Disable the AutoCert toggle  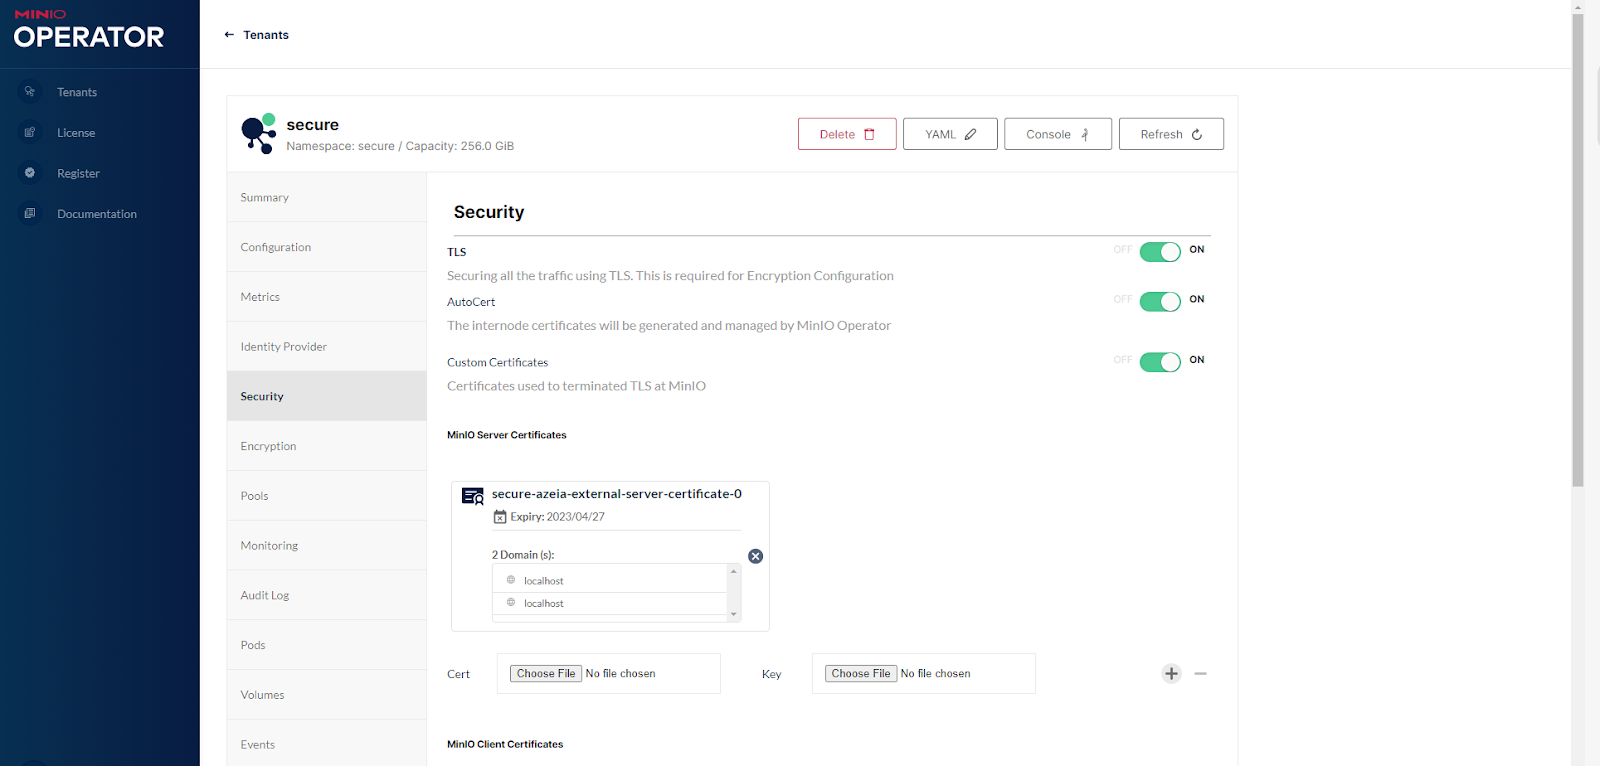coord(1160,302)
